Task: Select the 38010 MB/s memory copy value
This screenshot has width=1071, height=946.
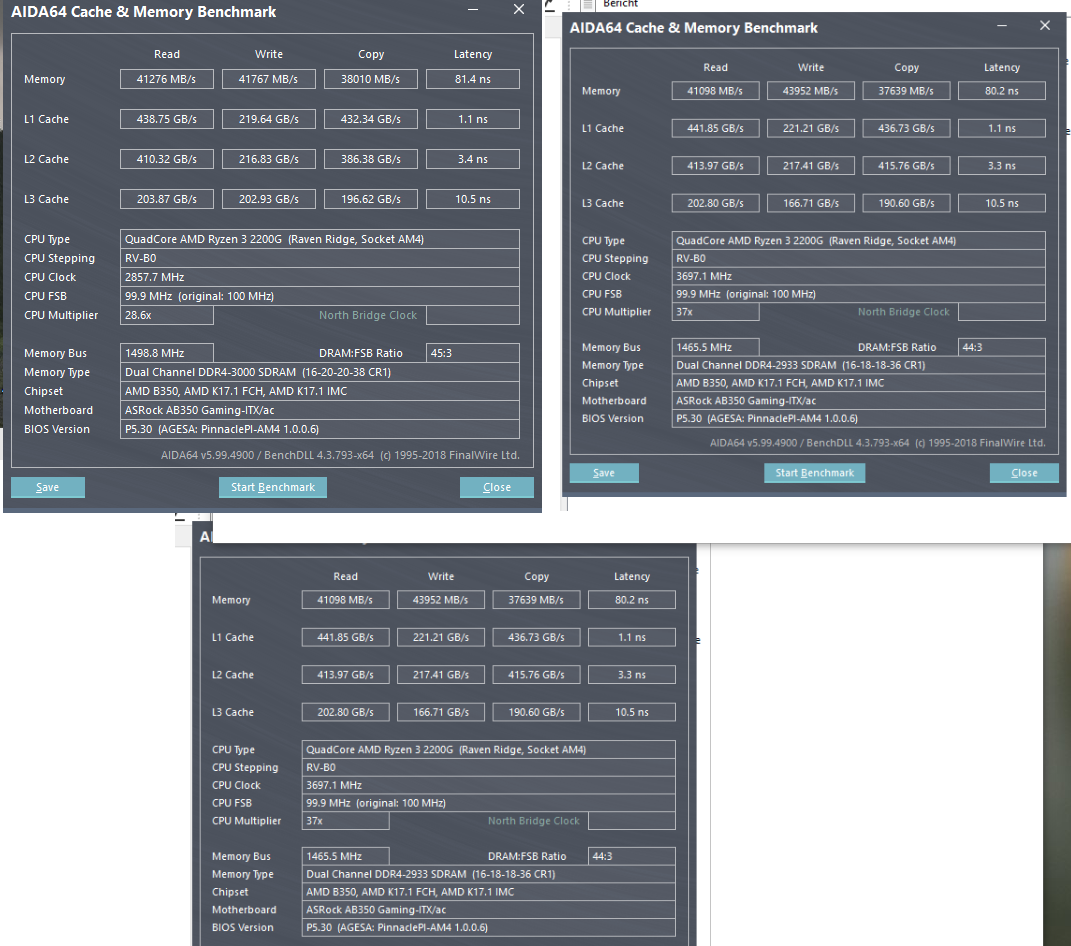Action: point(371,79)
